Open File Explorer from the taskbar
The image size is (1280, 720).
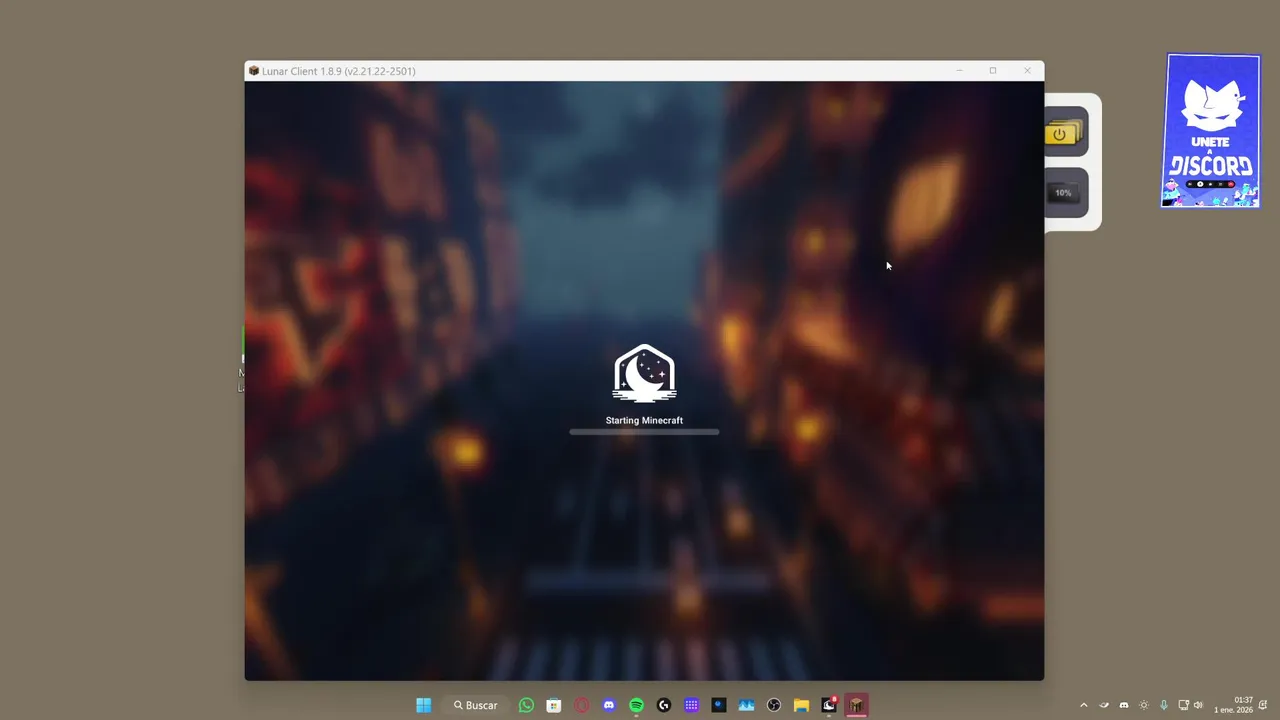[x=801, y=705]
